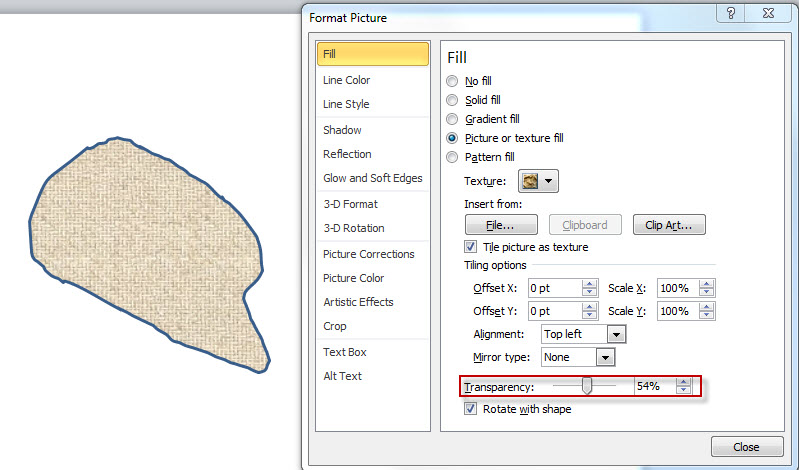Close the Format Picture dialog via X
The image size is (799, 470).
pyautogui.click(x=768, y=13)
